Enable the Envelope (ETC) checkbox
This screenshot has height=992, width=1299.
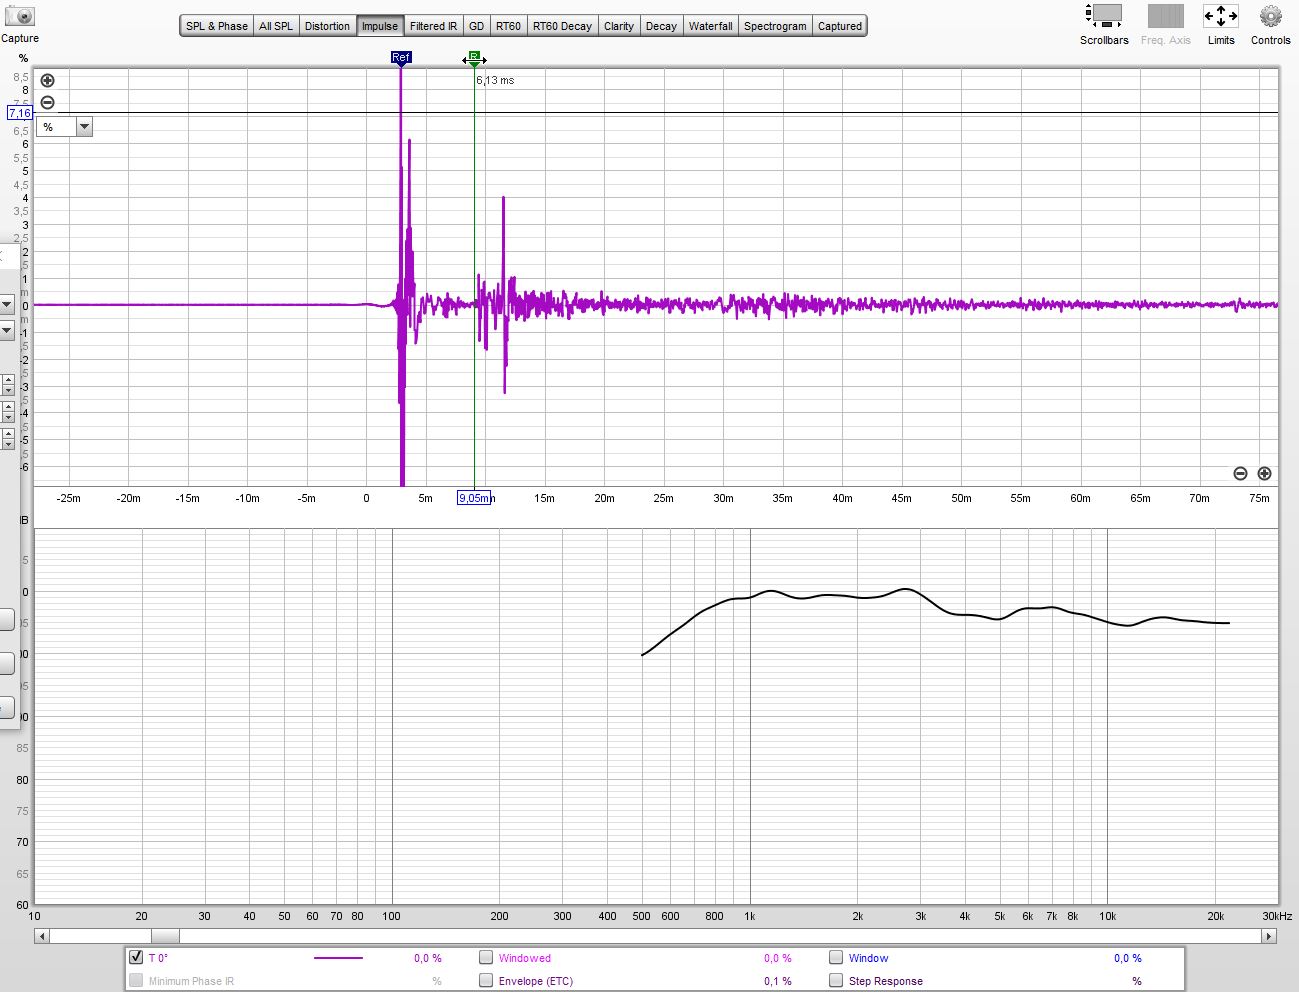pyautogui.click(x=486, y=980)
